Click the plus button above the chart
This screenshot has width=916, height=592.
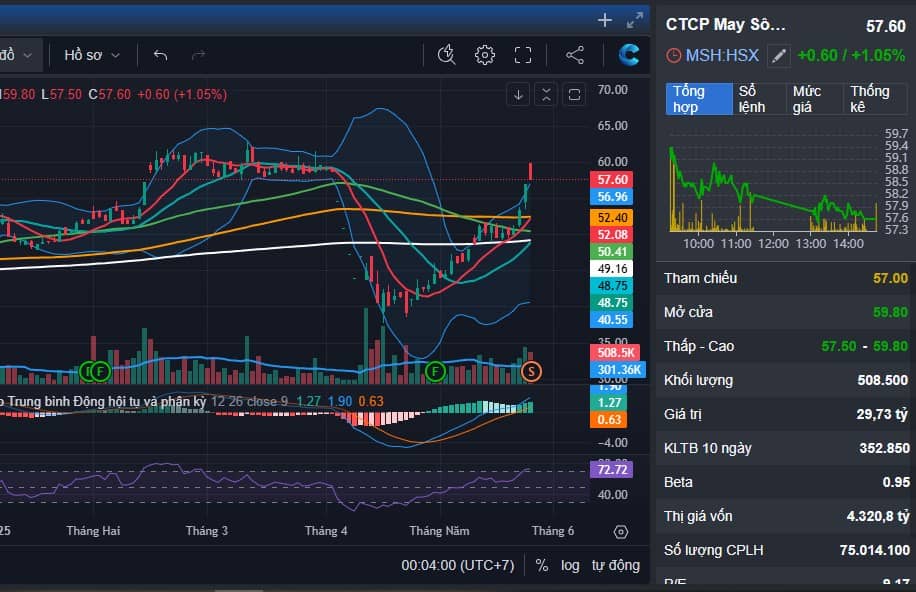coord(604,19)
